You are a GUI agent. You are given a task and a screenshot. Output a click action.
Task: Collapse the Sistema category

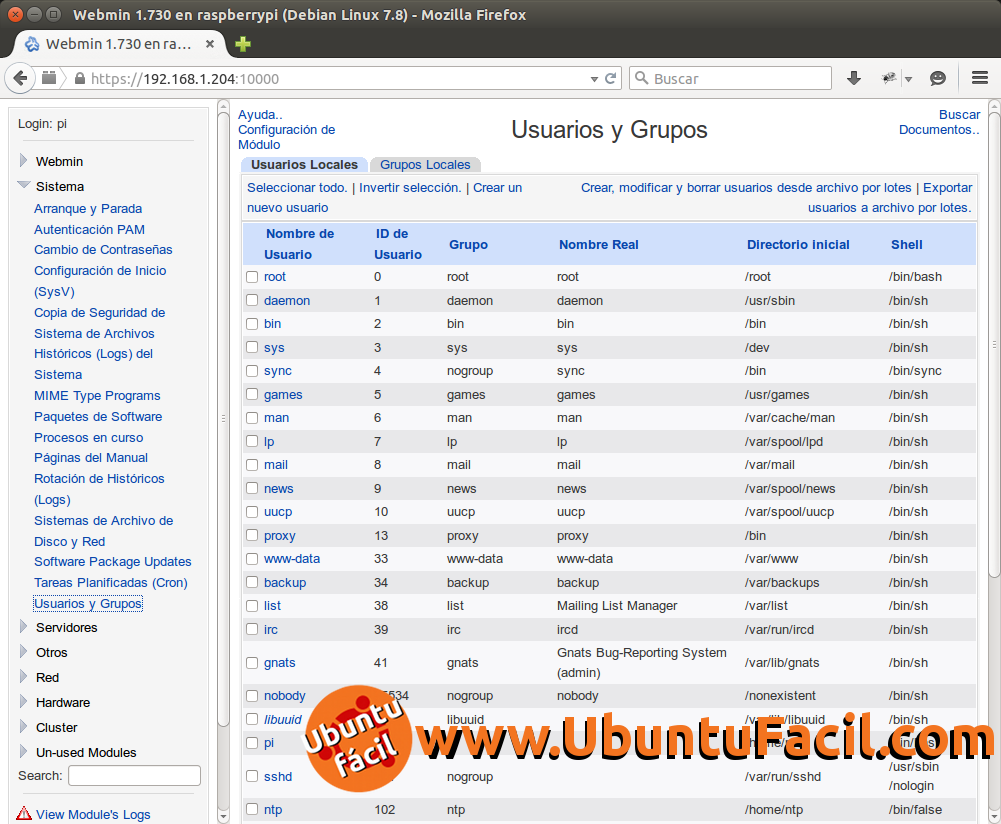[x=24, y=186]
